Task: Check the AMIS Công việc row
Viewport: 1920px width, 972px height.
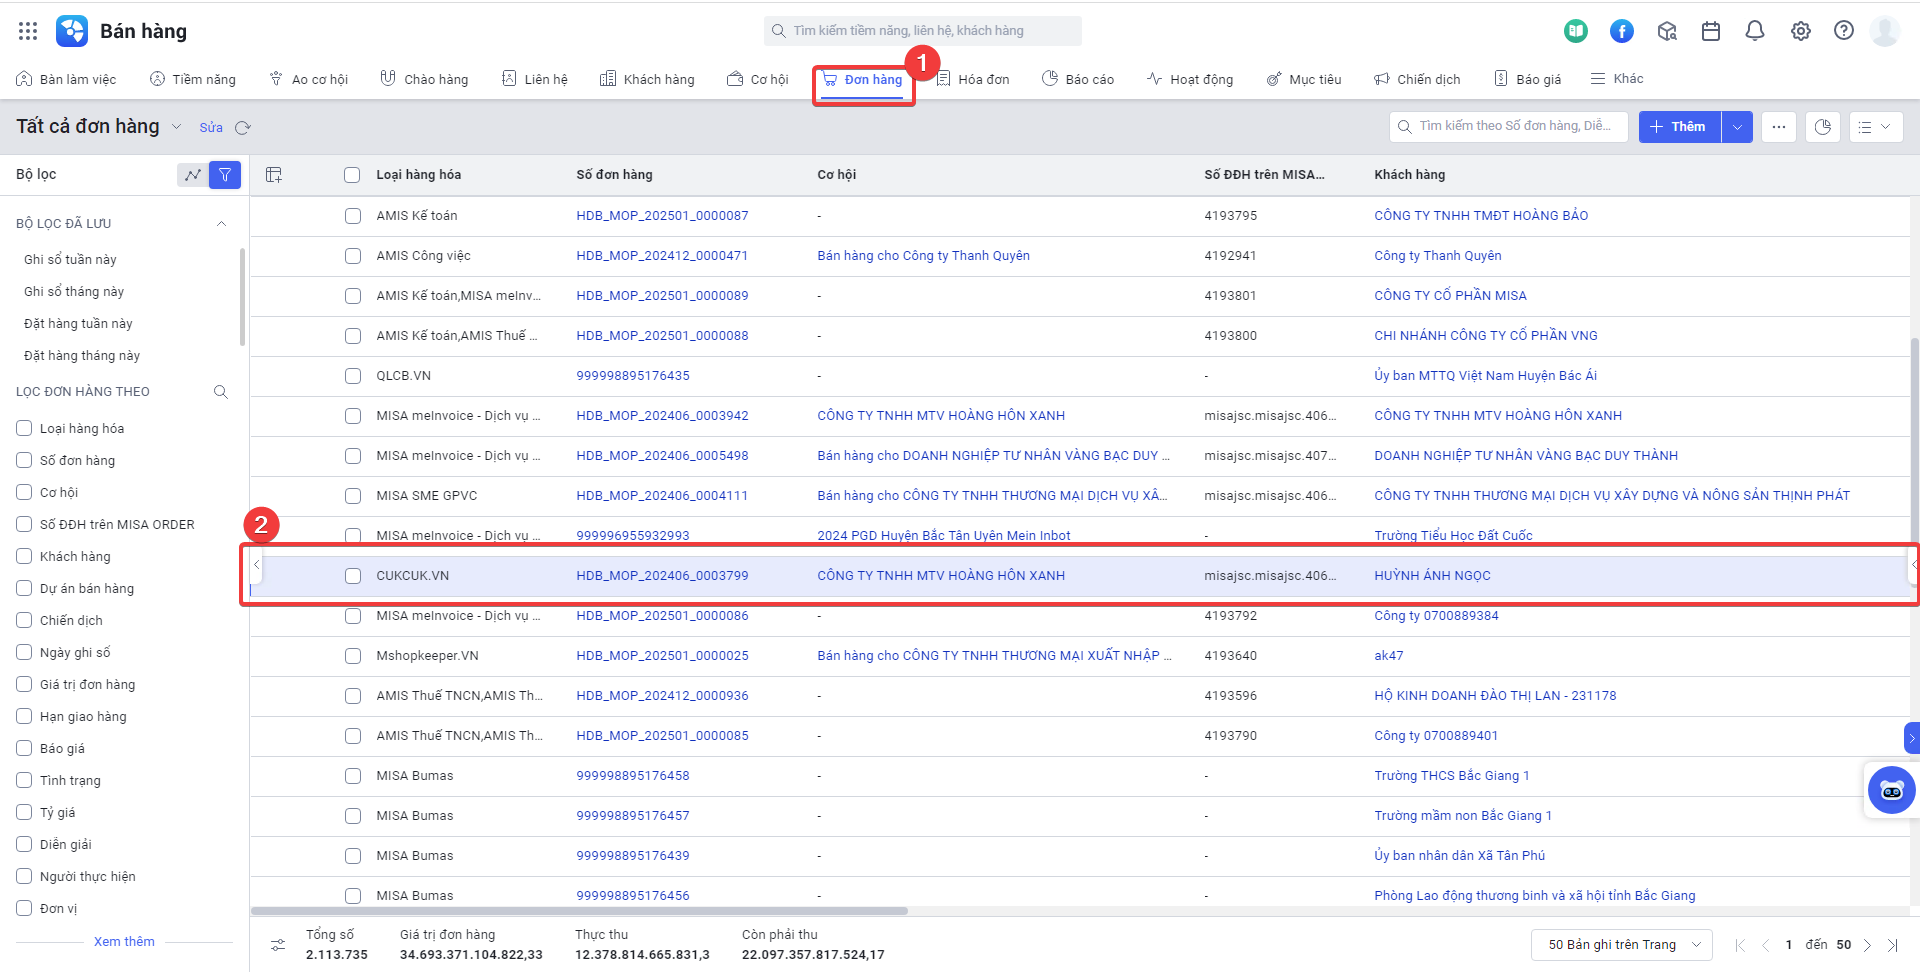Action: 353,256
